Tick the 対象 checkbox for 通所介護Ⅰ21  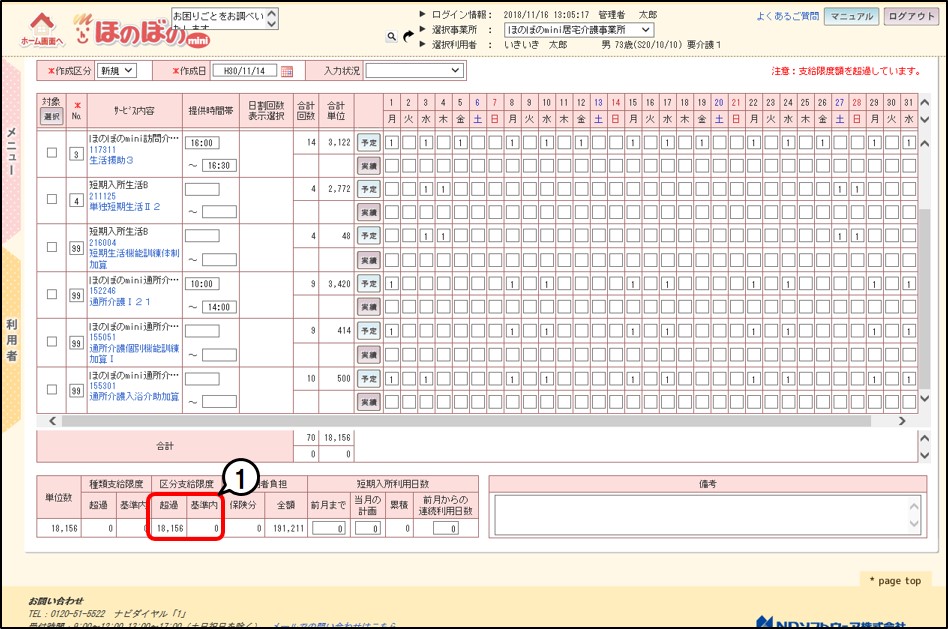52,294
